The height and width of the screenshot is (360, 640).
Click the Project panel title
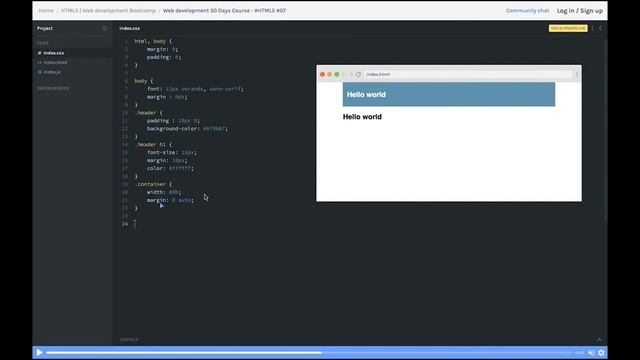(45, 28)
